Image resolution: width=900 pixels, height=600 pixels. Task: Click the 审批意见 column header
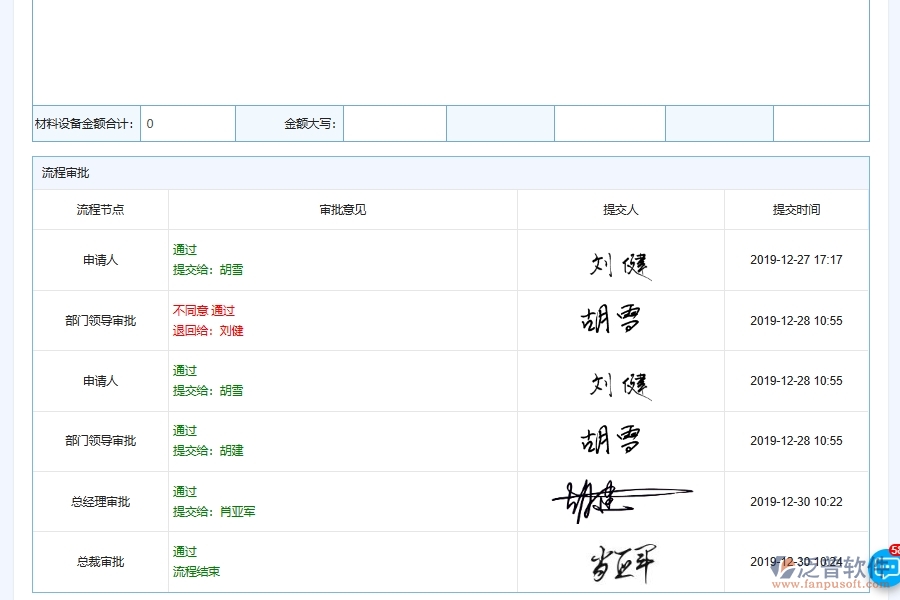pyautogui.click(x=341, y=209)
